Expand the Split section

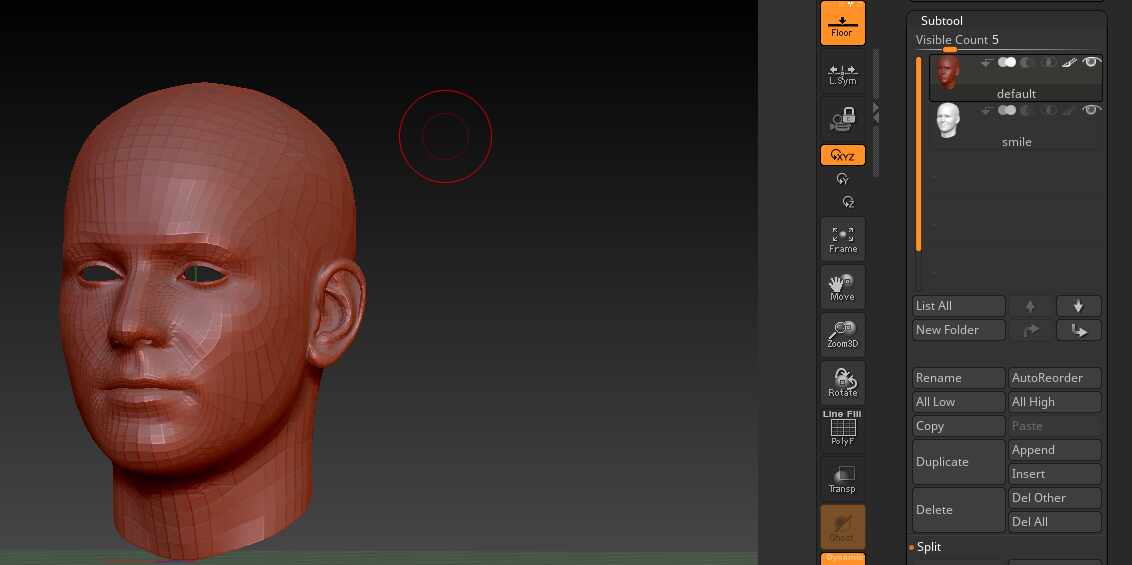click(929, 547)
